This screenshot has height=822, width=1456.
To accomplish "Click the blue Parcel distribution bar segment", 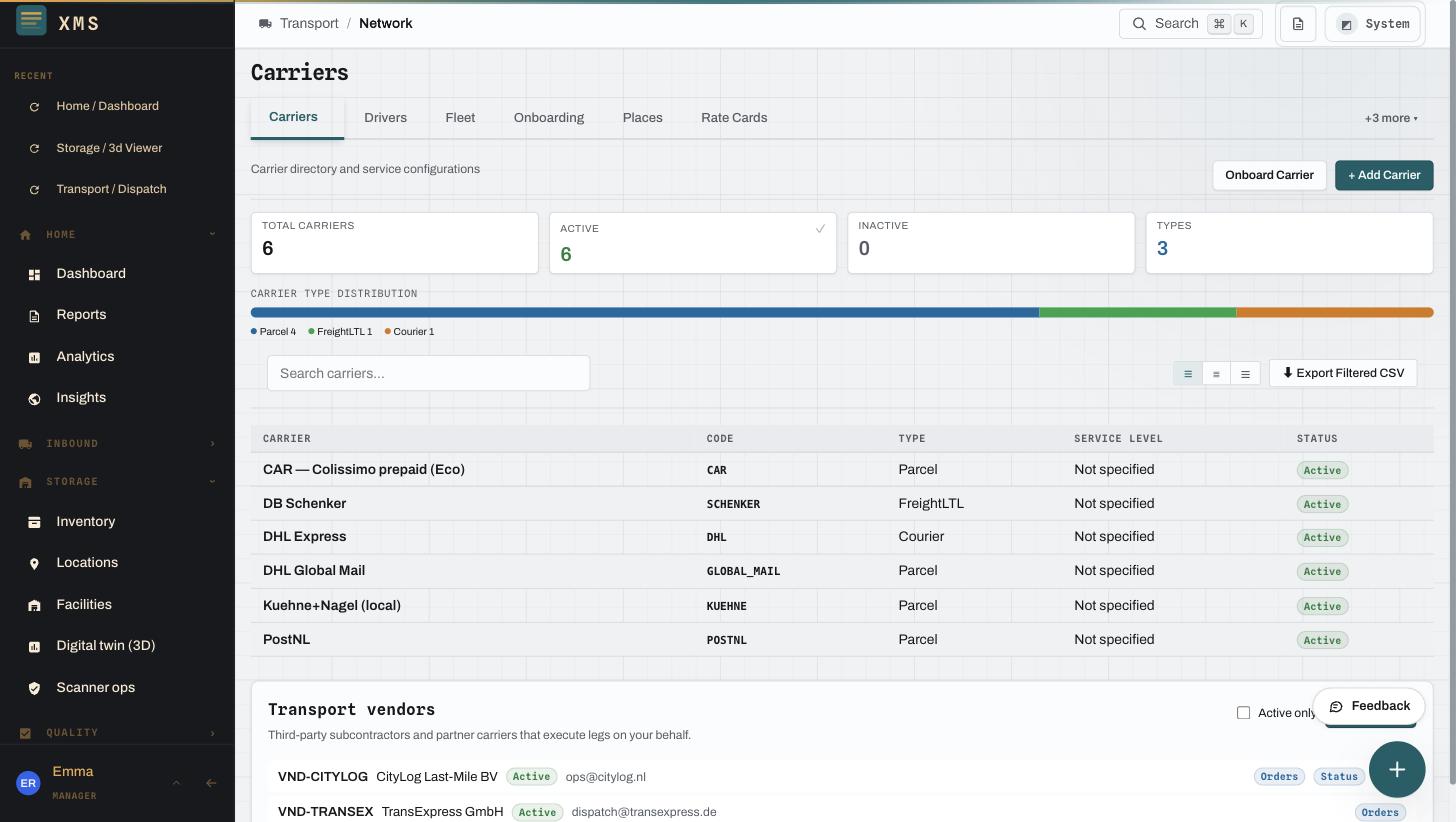I will click(645, 313).
